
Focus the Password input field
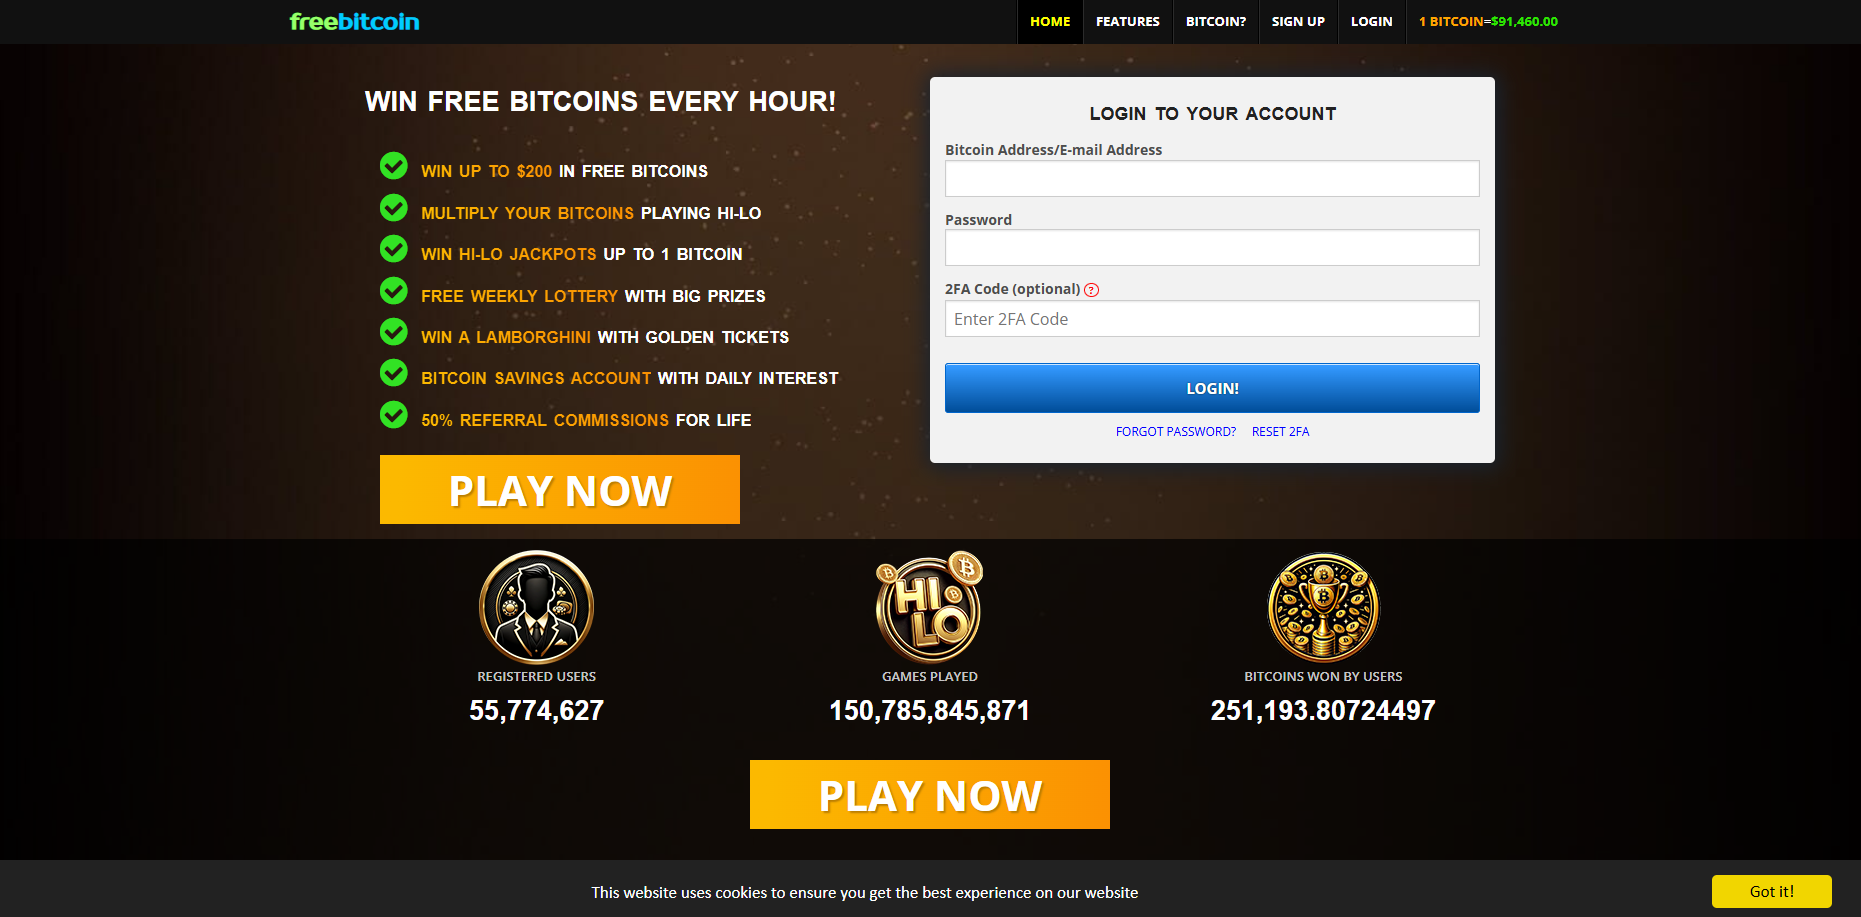click(x=1212, y=248)
